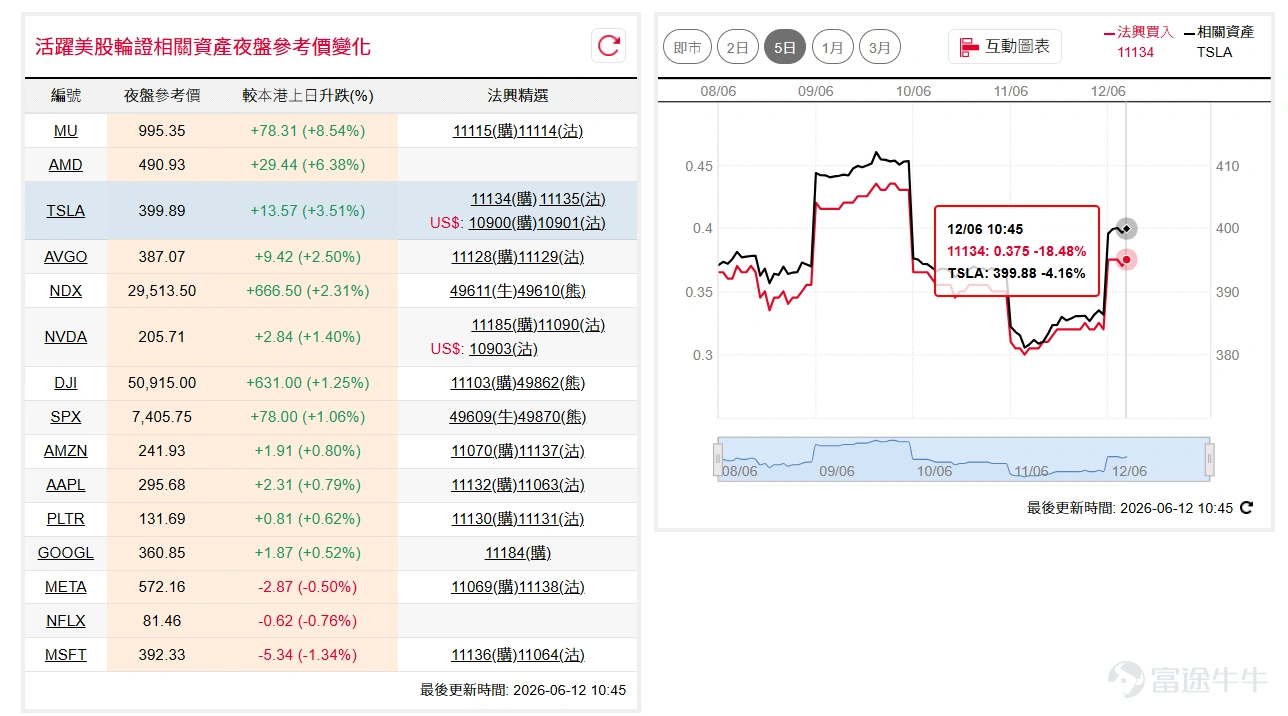Click the MU price change +78.31 (+8.54%)
Screen dimensions: 1288x716
click(x=308, y=131)
